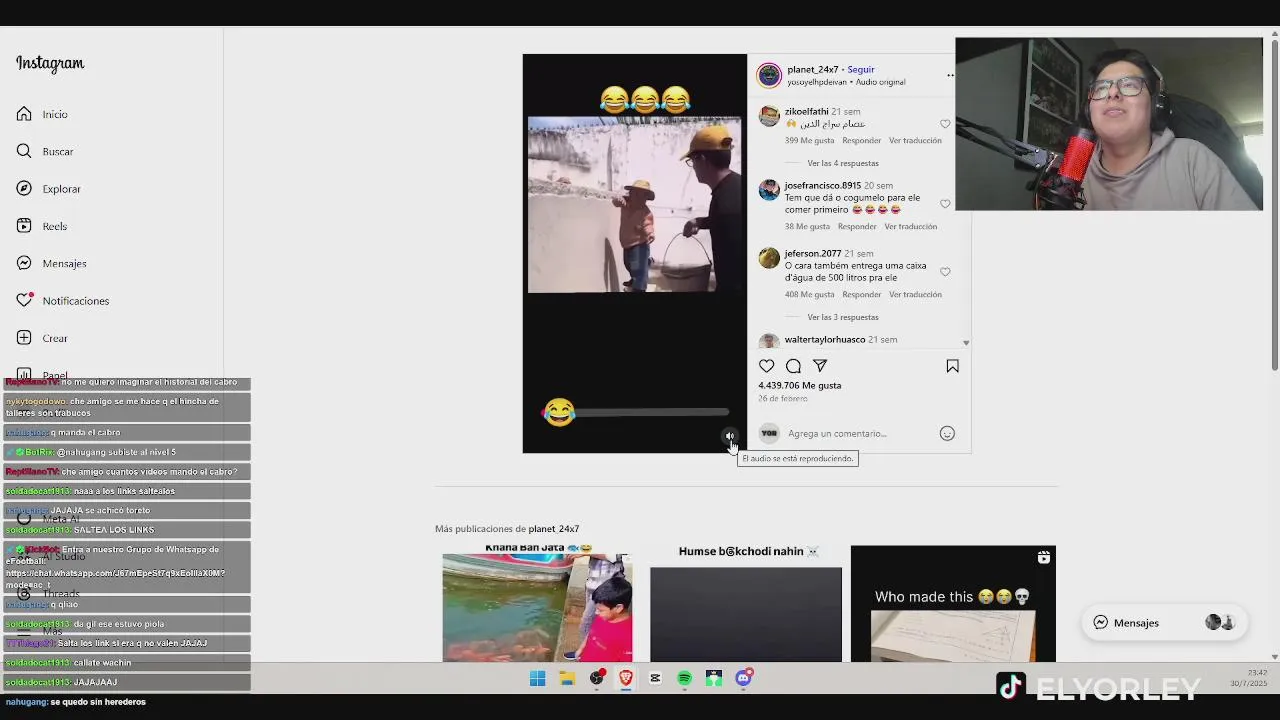Select Buscar in sidebar
This screenshot has height=720, width=1280.
(58, 151)
